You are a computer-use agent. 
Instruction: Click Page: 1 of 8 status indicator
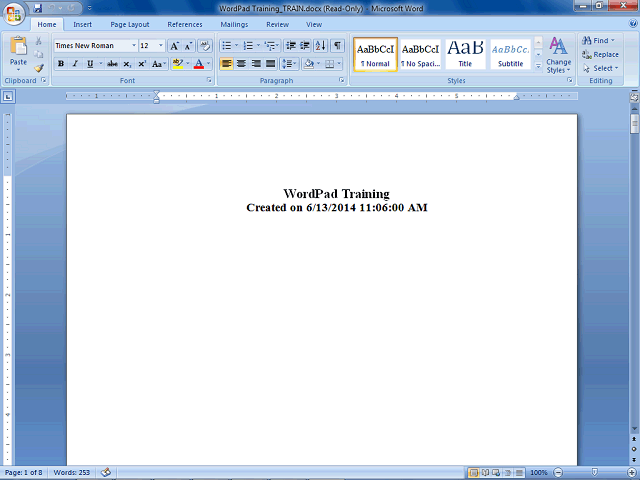point(24,473)
